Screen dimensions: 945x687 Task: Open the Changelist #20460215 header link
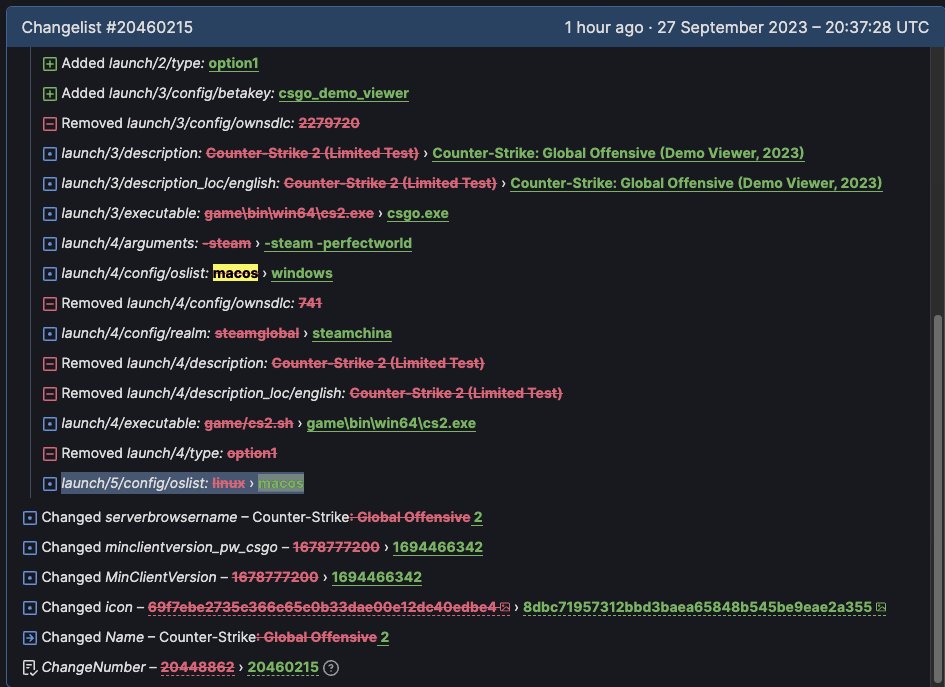(107, 27)
